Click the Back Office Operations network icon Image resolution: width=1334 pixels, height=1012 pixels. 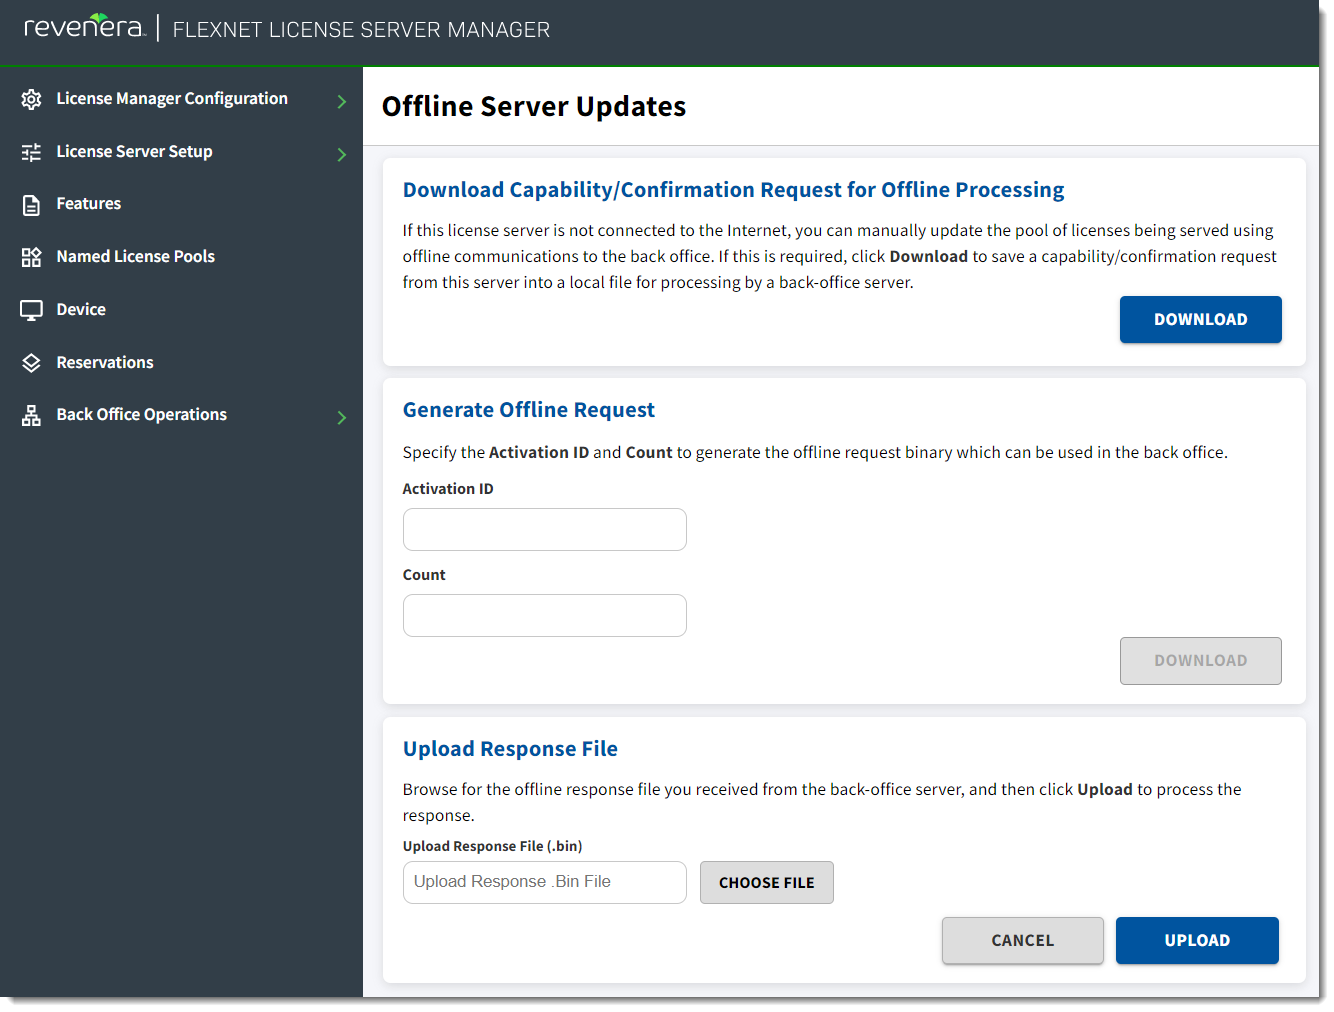tap(31, 416)
